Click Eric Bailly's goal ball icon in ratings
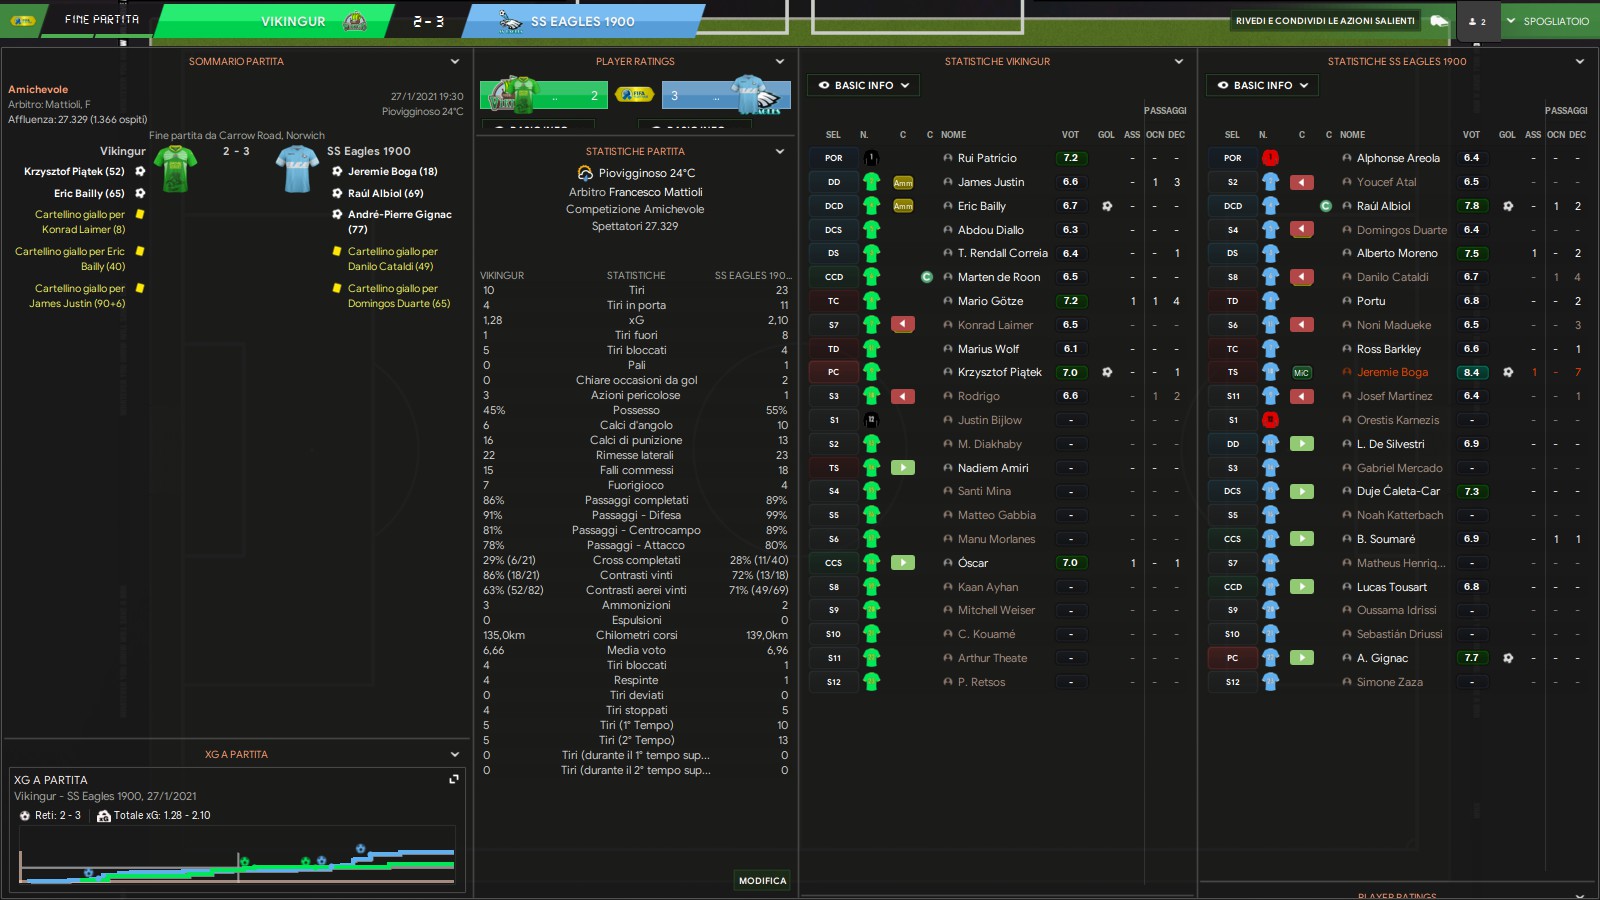Image resolution: width=1600 pixels, height=900 pixels. 1107,206
